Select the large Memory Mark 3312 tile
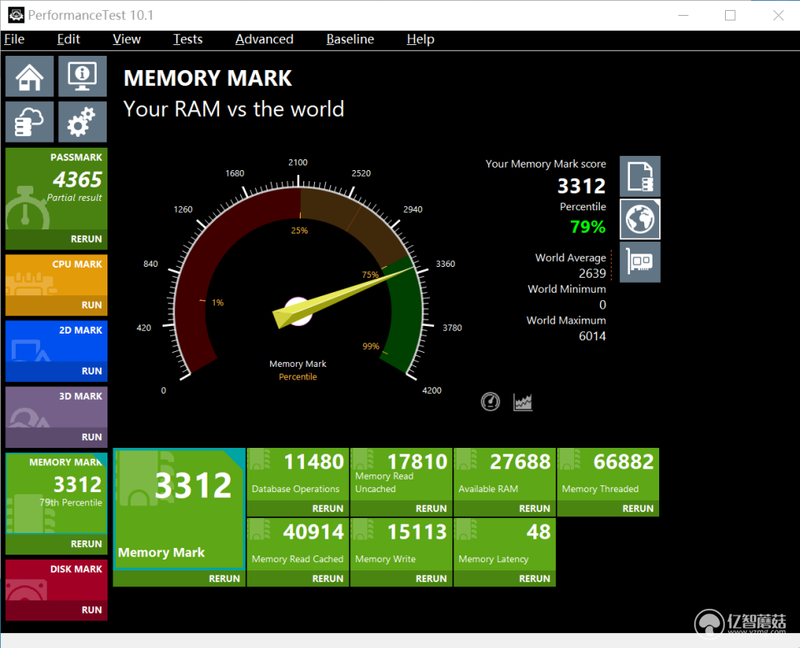This screenshot has width=800, height=648. pos(179,509)
